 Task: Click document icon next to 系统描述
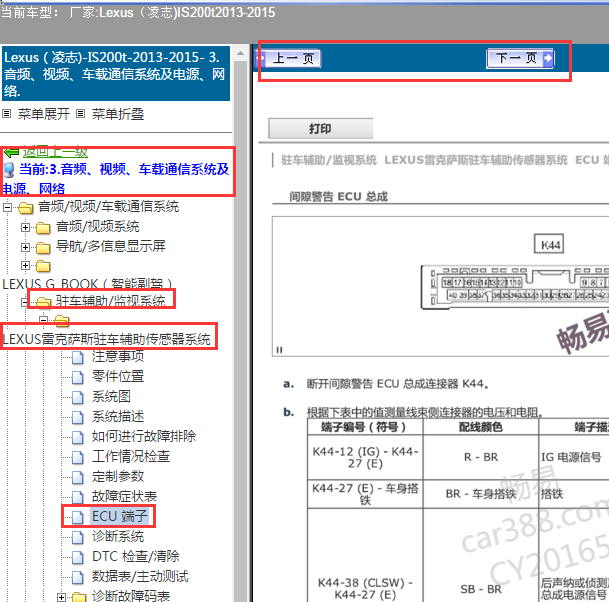78,418
